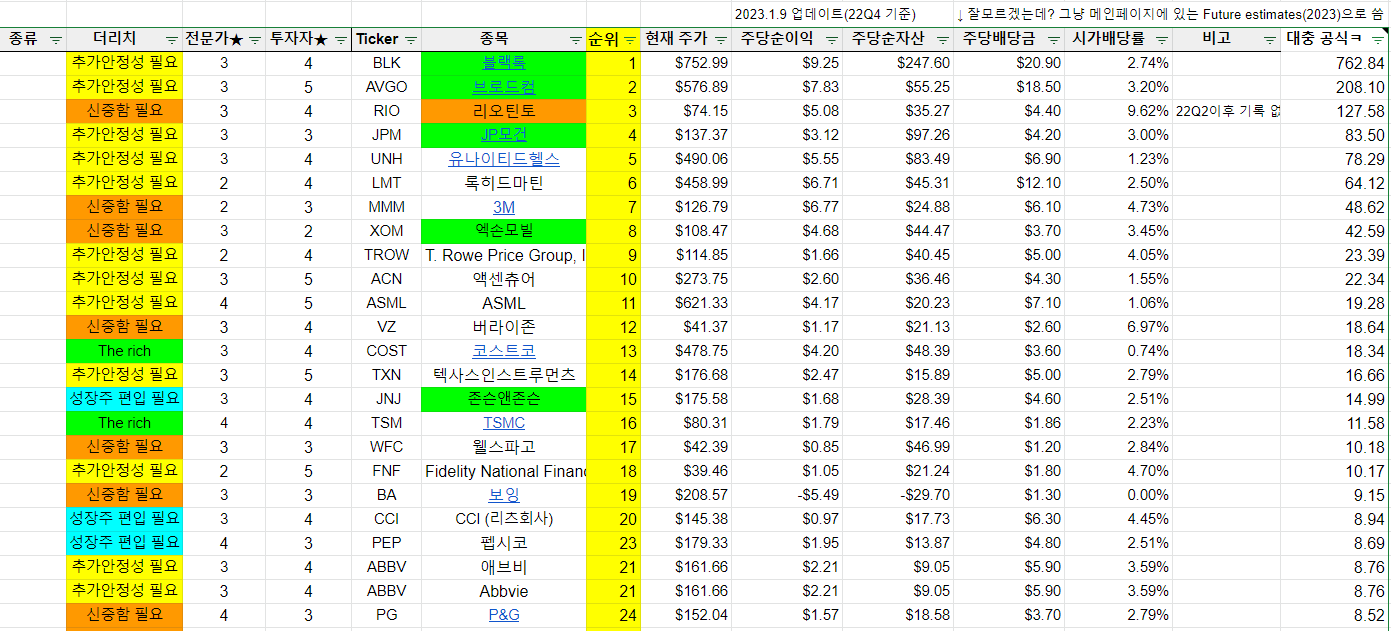Select the 리오틴토 cell

(x=503, y=111)
